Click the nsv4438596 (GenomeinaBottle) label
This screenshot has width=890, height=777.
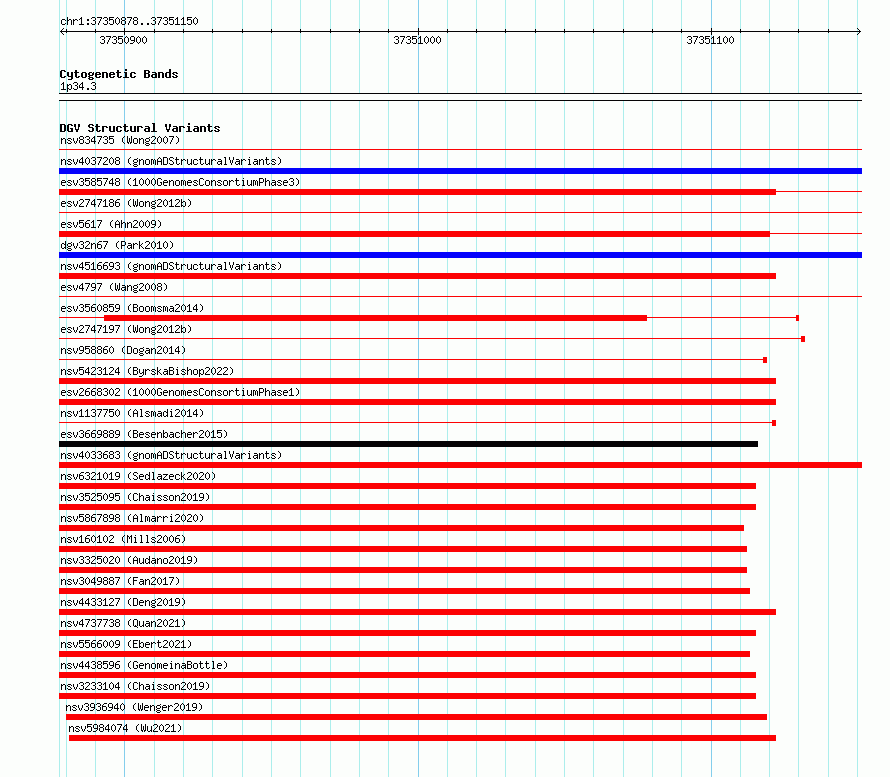point(144,665)
